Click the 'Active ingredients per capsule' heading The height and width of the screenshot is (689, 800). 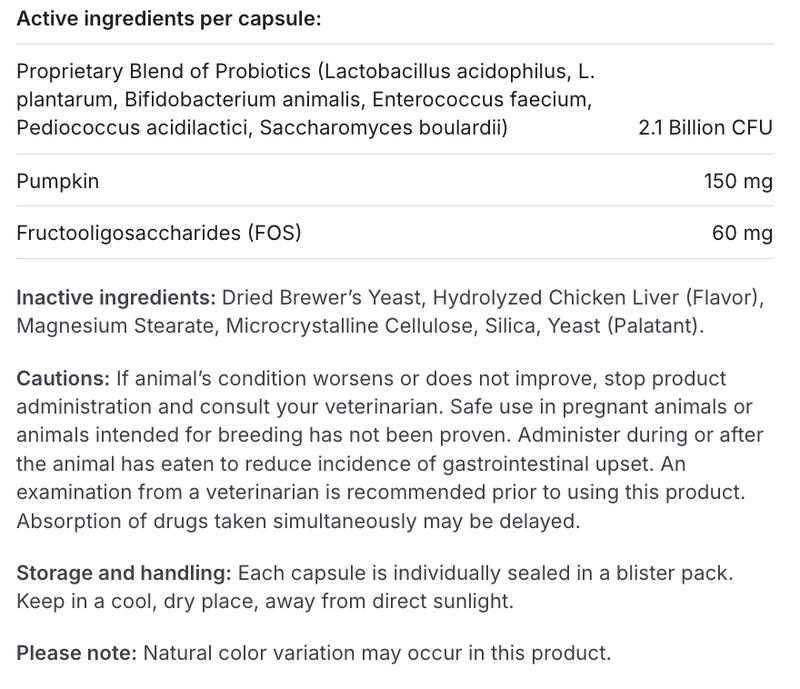coord(168,19)
